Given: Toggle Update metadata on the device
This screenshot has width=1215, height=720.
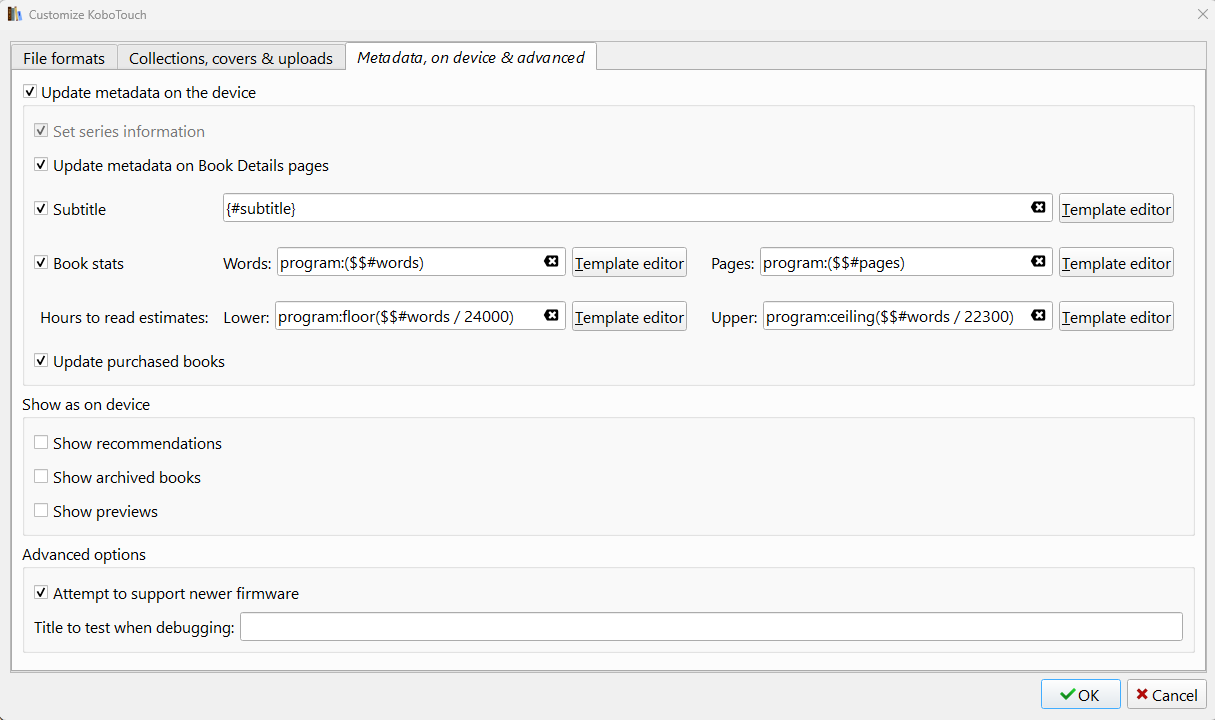Looking at the screenshot, I should 30,93.
